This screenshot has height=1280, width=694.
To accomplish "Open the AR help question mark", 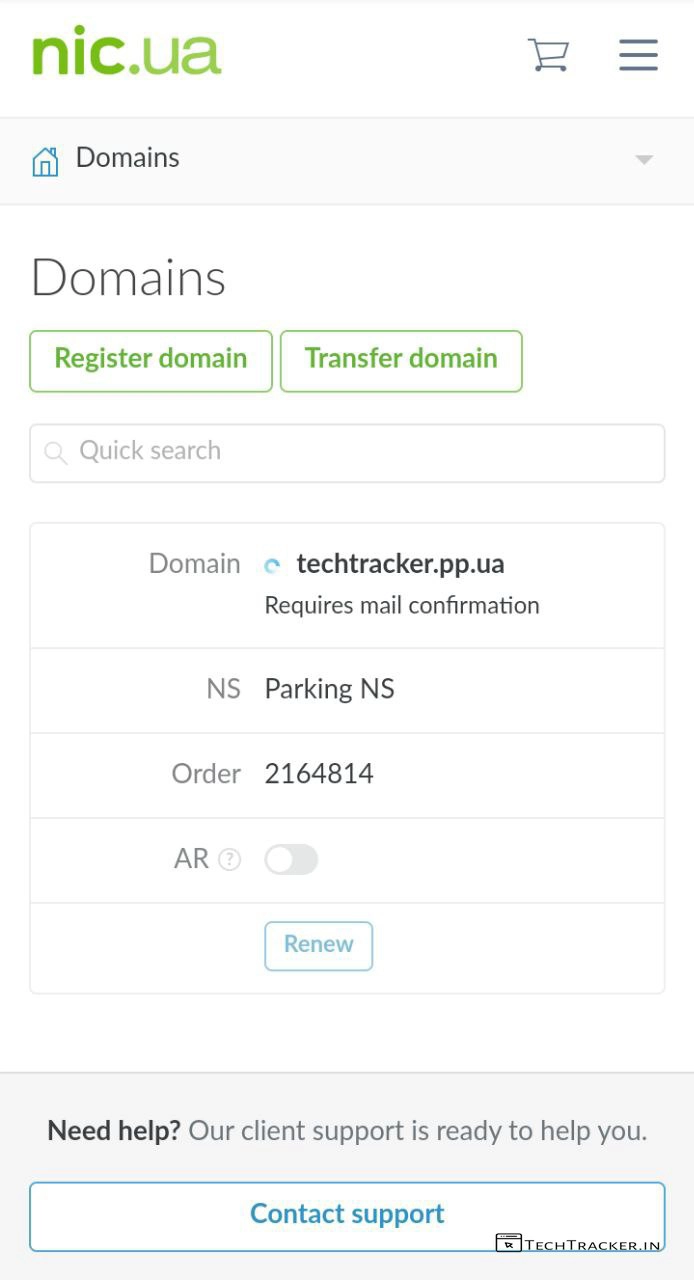I will pos(230,859).
